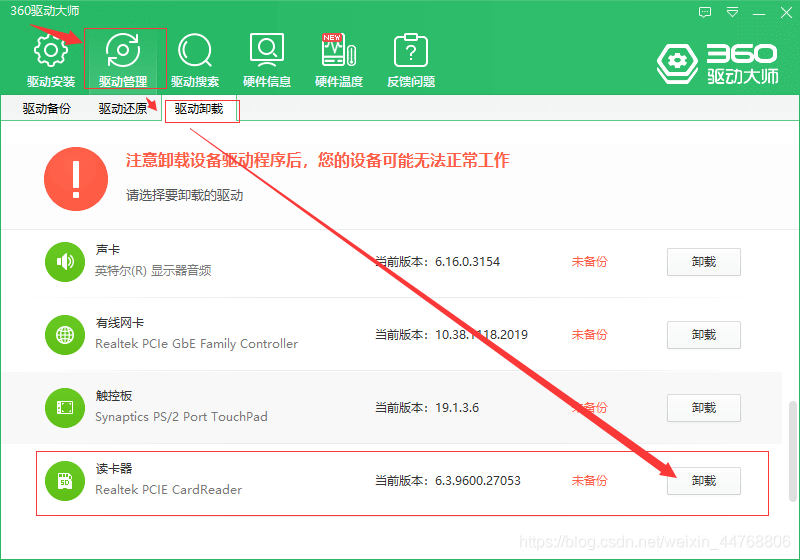Image resolution: width=800 pixels, height=560 pixels.
Task: Switch to the 驱动还原 tab
Action: click(122, 108)
